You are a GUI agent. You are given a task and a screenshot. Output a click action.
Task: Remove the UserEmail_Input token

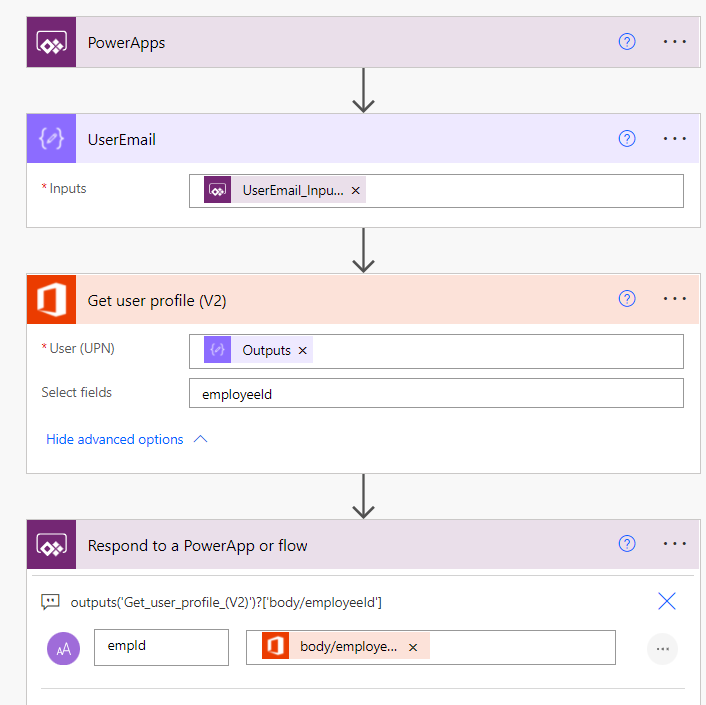[355, 190]
